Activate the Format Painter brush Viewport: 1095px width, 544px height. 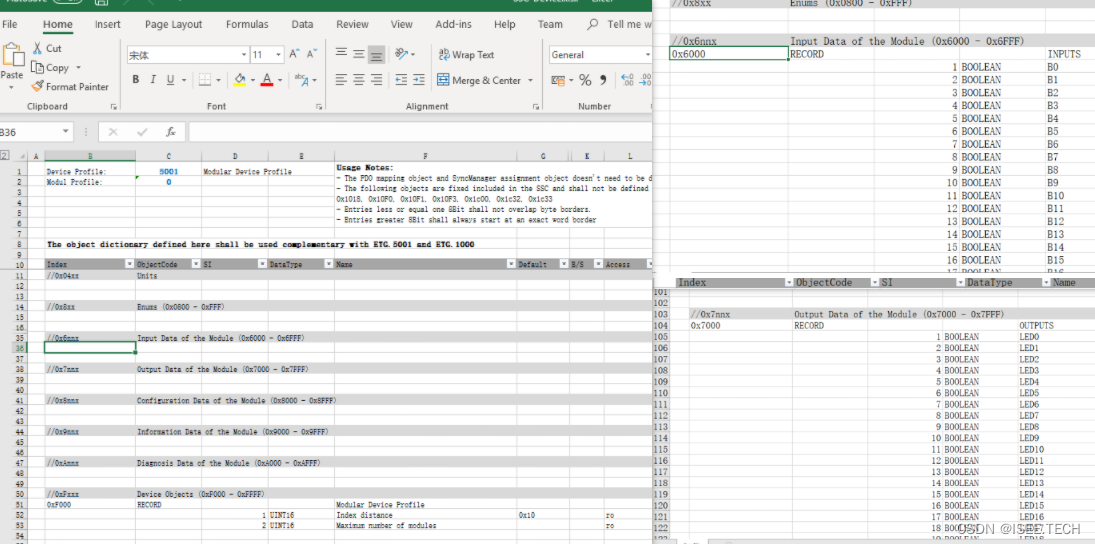(37, 87)
